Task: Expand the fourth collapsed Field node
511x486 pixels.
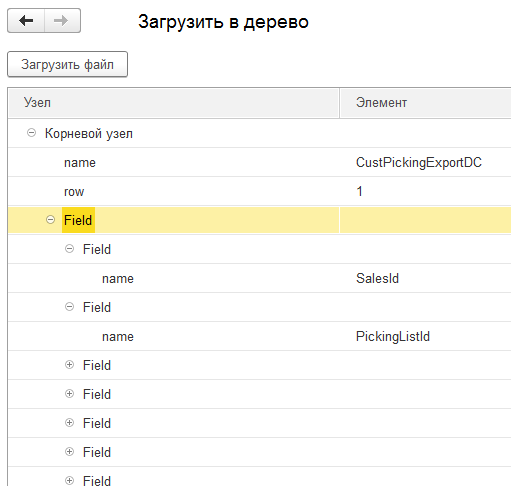Action: pyautogui.click(x=69, y=452)
